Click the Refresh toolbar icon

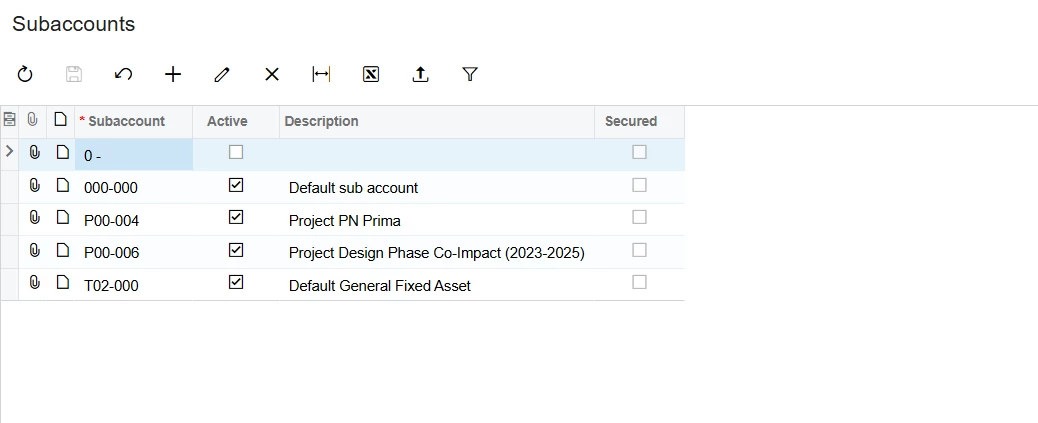(x=25, y=74)
